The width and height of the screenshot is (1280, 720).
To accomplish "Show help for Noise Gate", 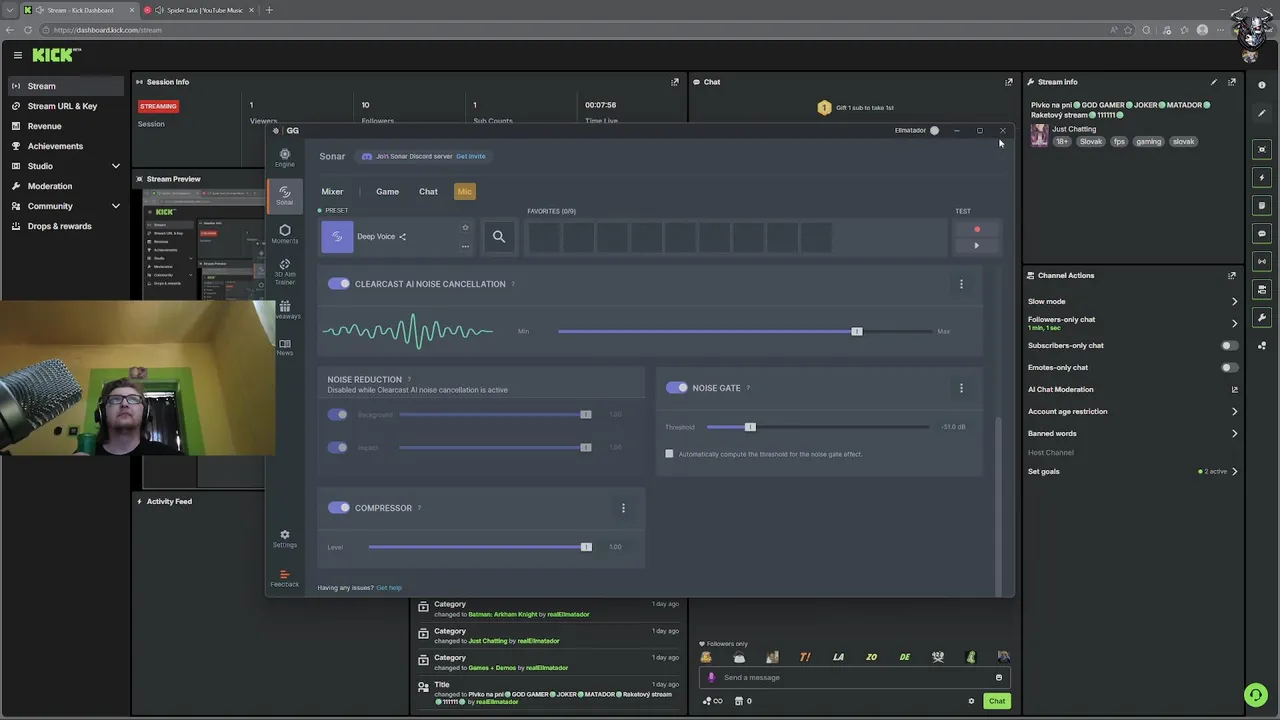I will pyautogui.click(x=748, y=388).
